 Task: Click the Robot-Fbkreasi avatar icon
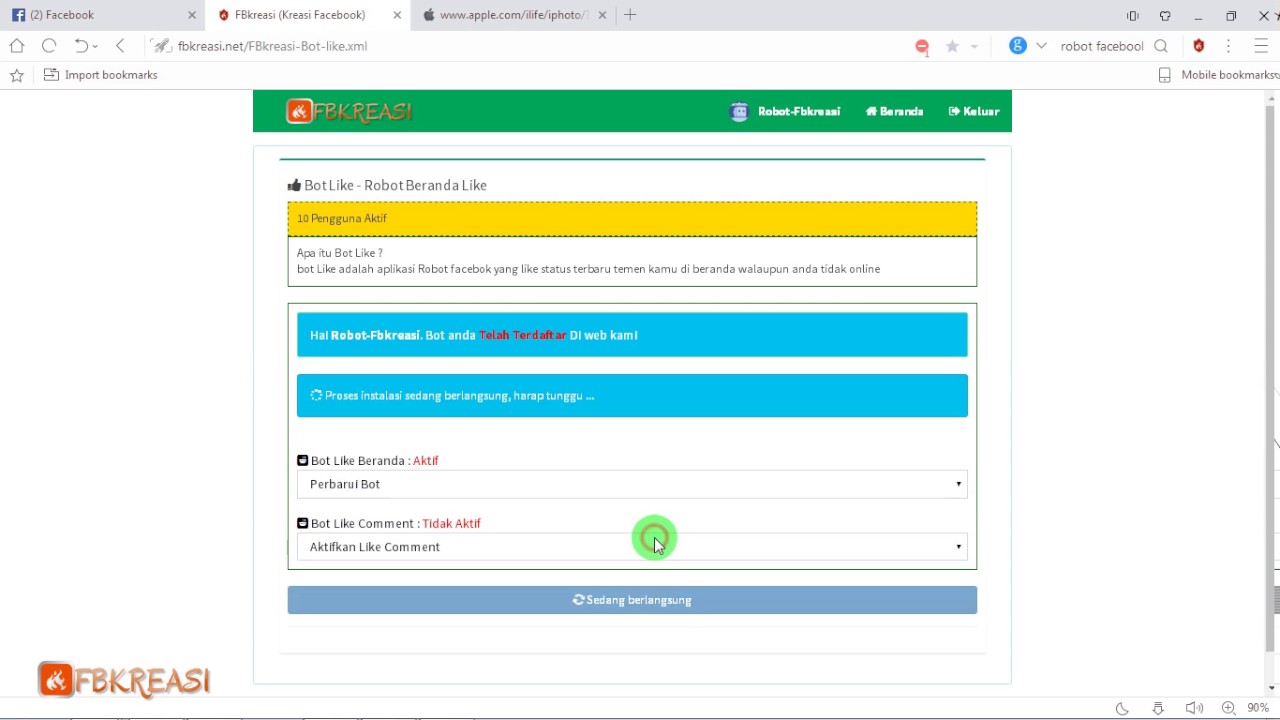[x=739, y=111]
